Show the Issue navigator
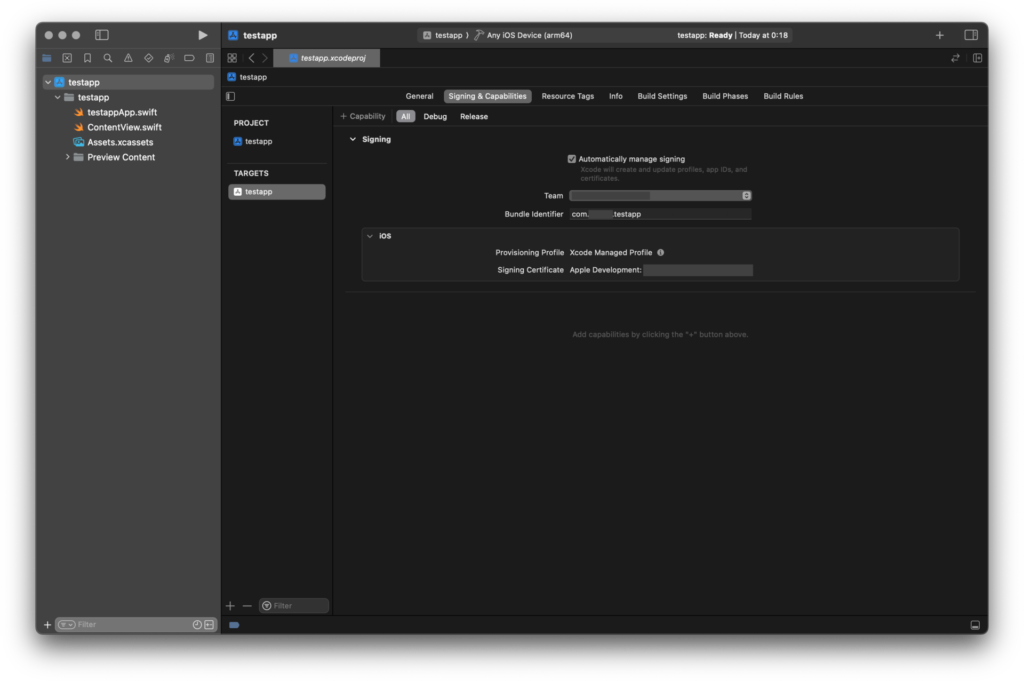1024x681 pixels. point(128,58)
